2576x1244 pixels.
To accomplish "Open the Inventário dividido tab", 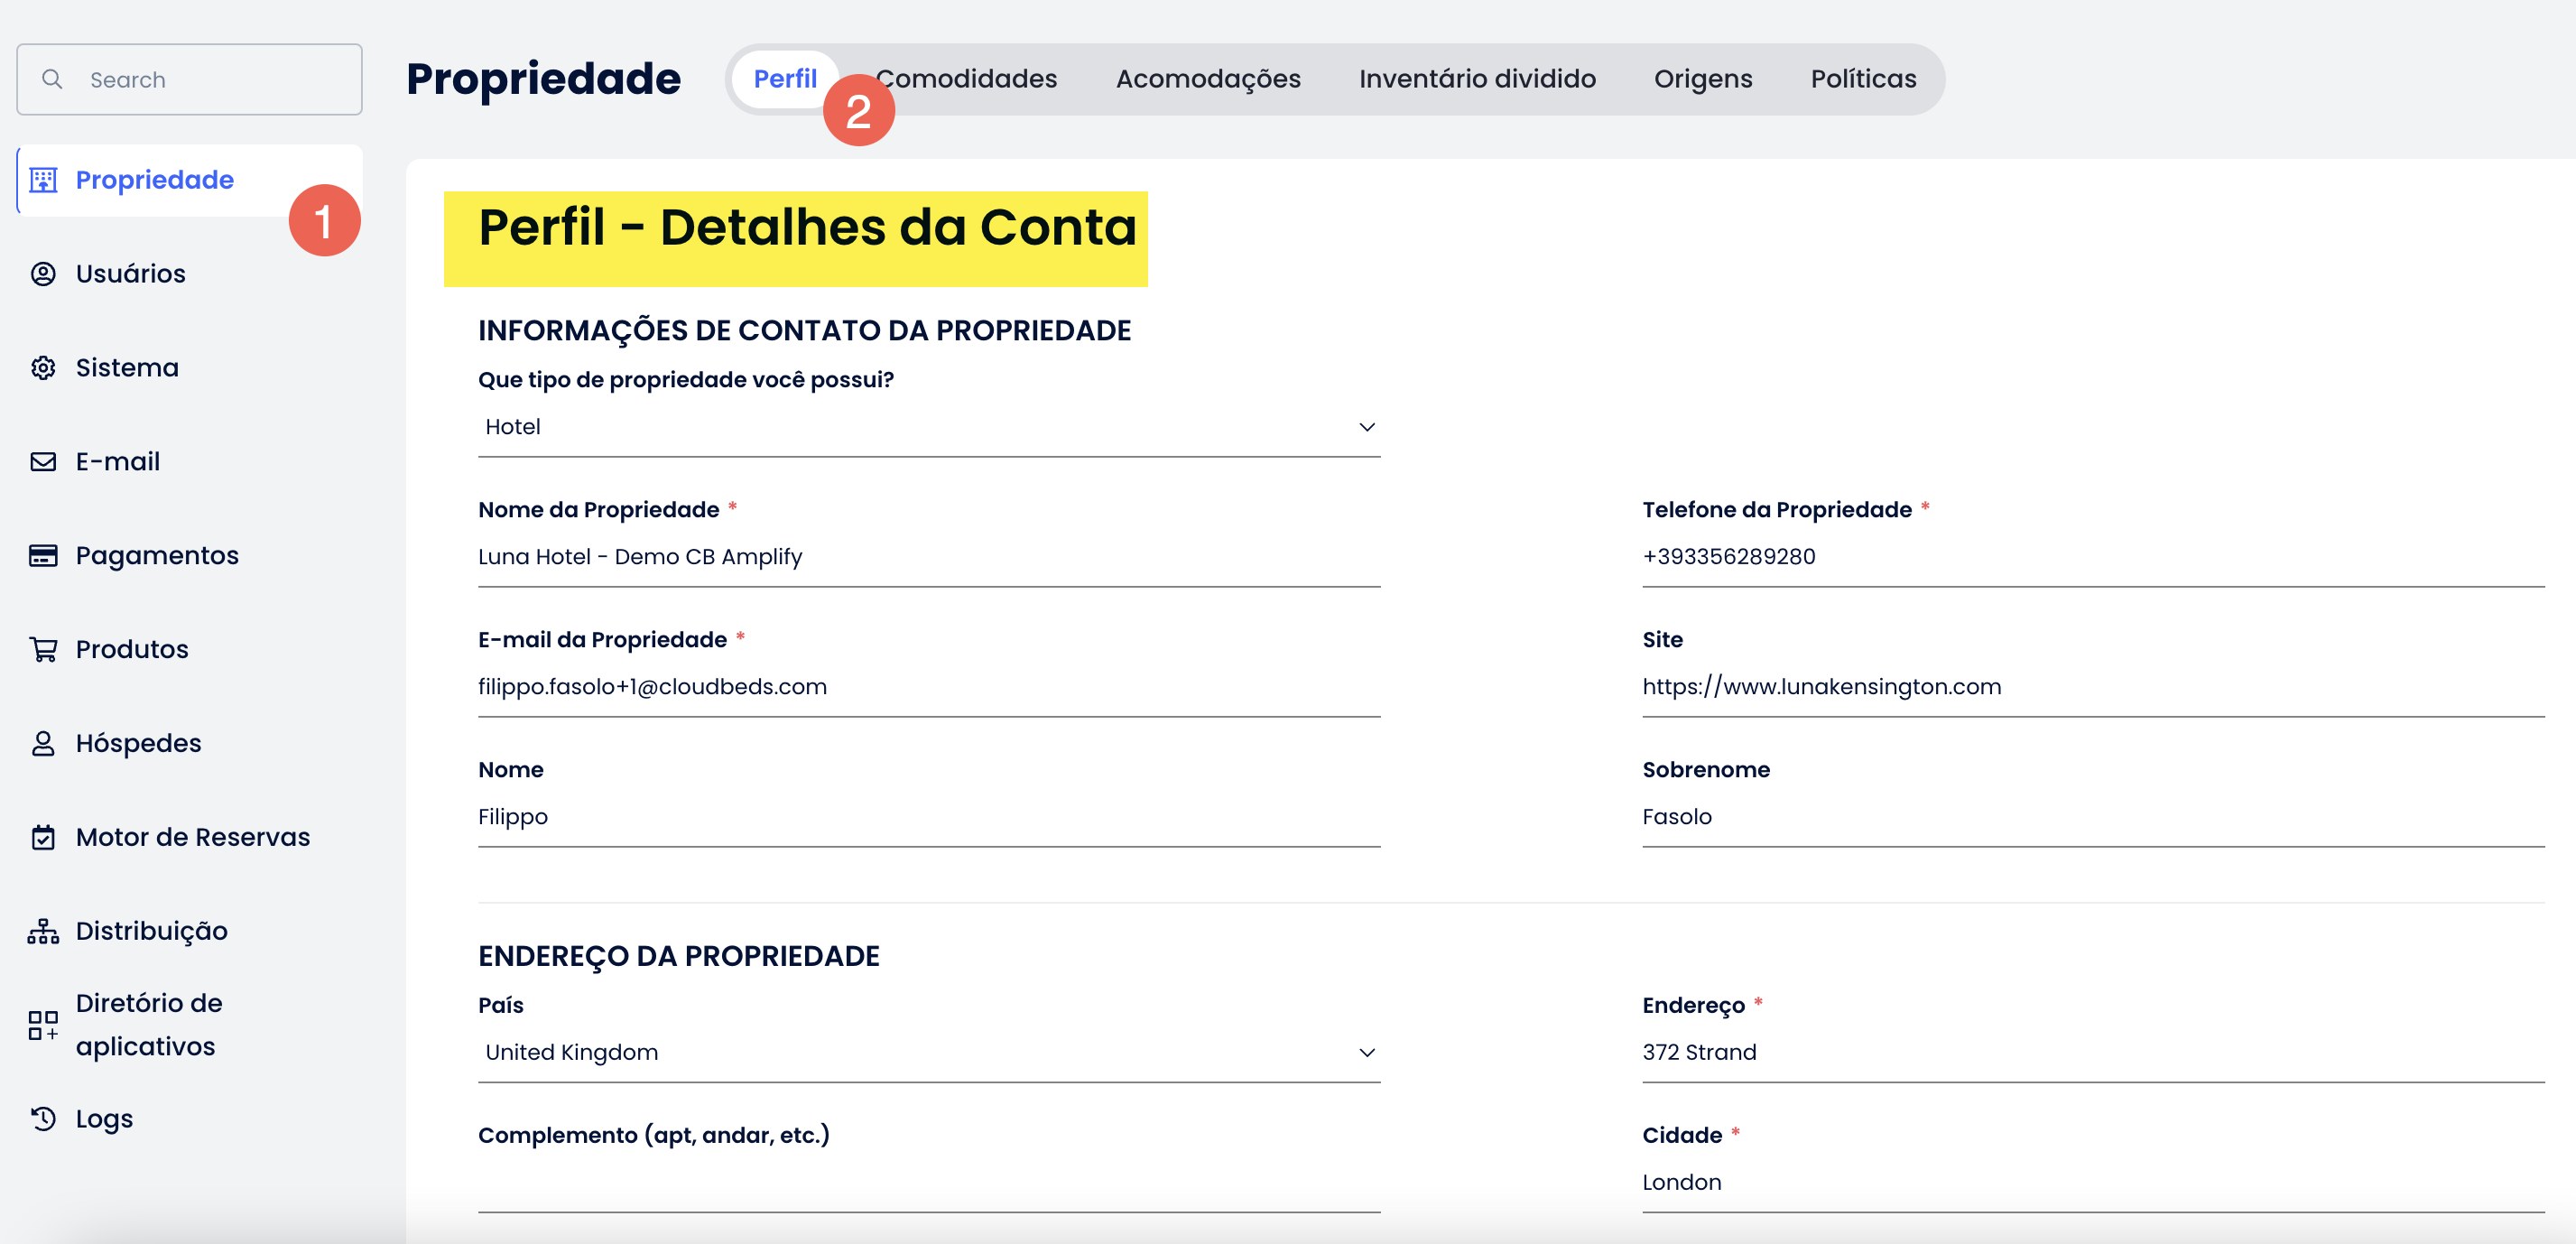I will pyautogui.click(x=1477, y=79).
